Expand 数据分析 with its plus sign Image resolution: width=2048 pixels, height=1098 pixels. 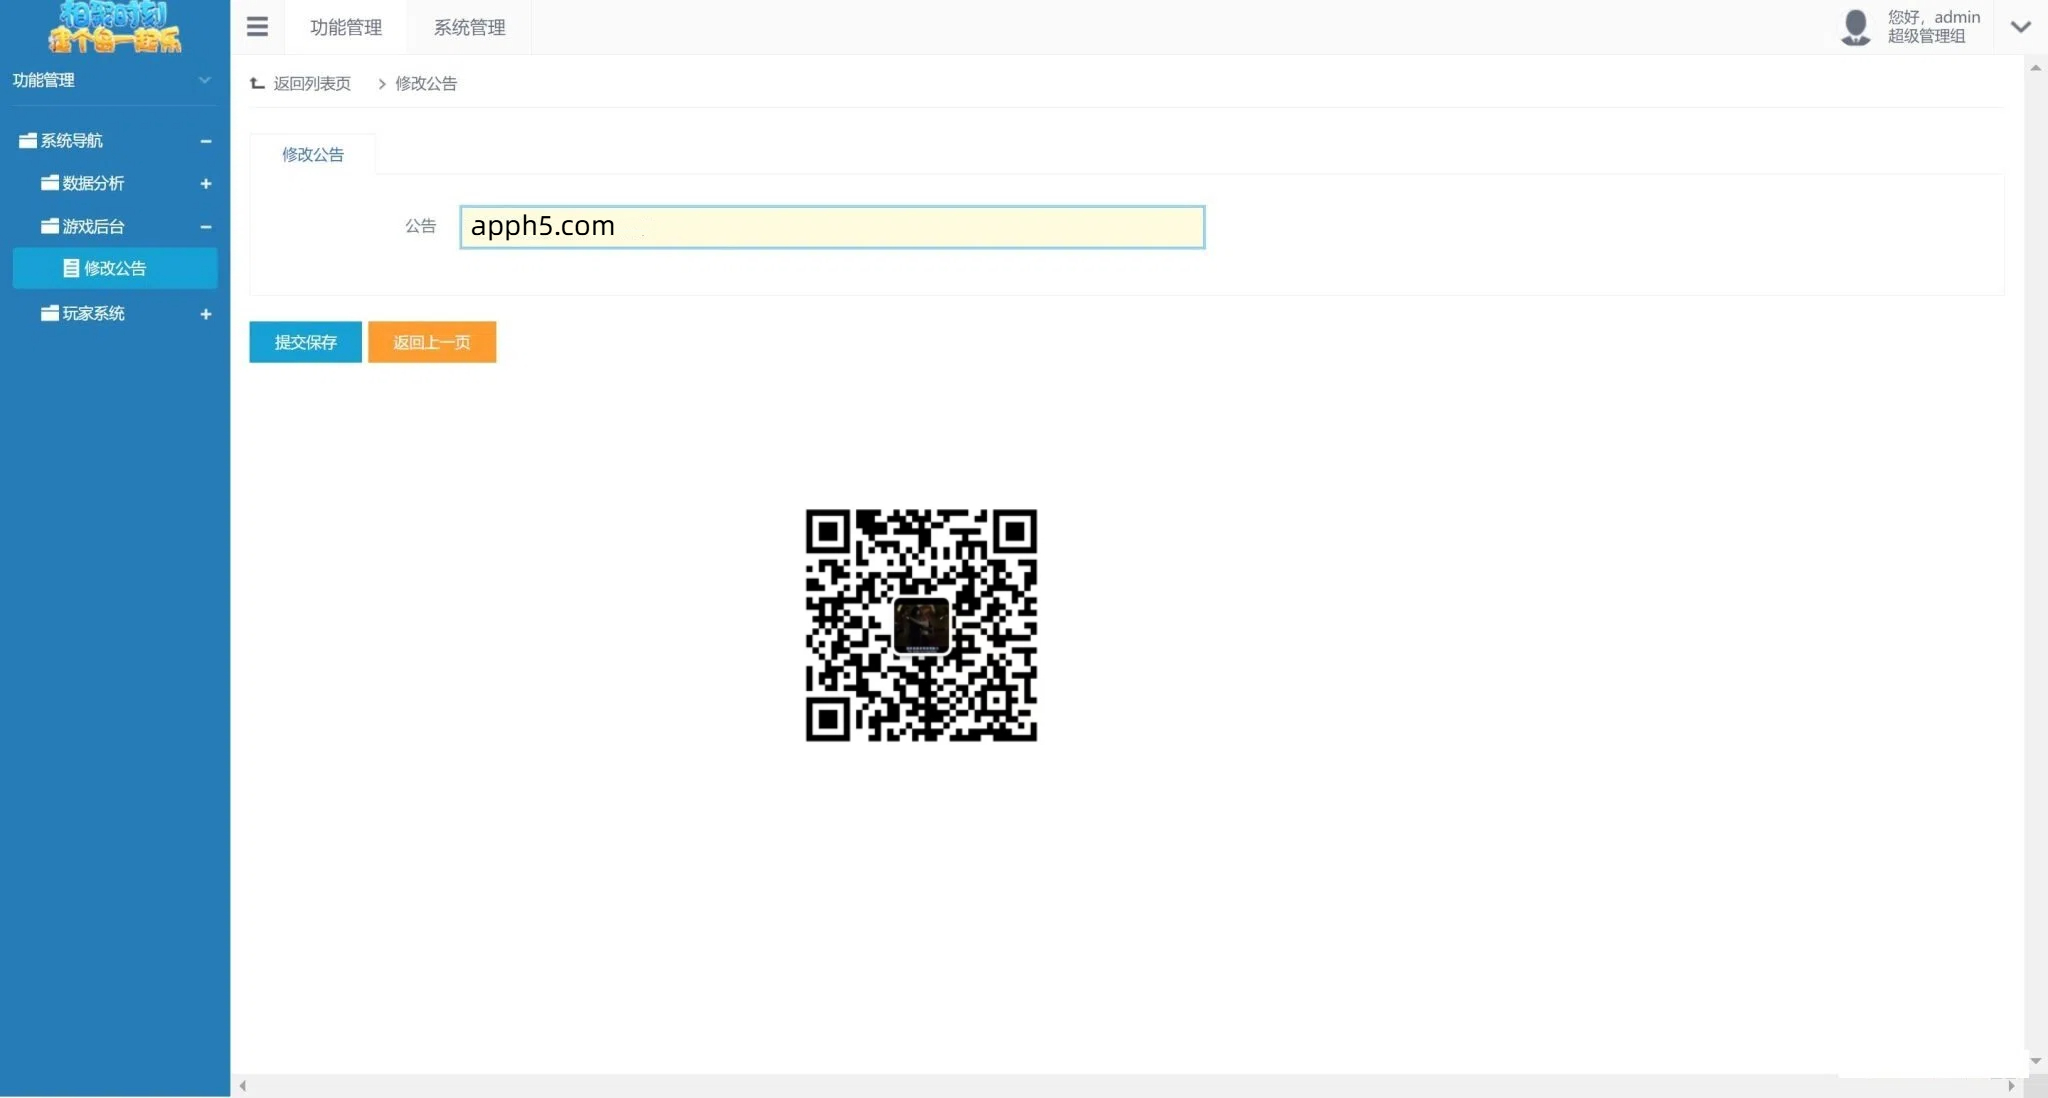pyautogui.click(x=205, y=183)
